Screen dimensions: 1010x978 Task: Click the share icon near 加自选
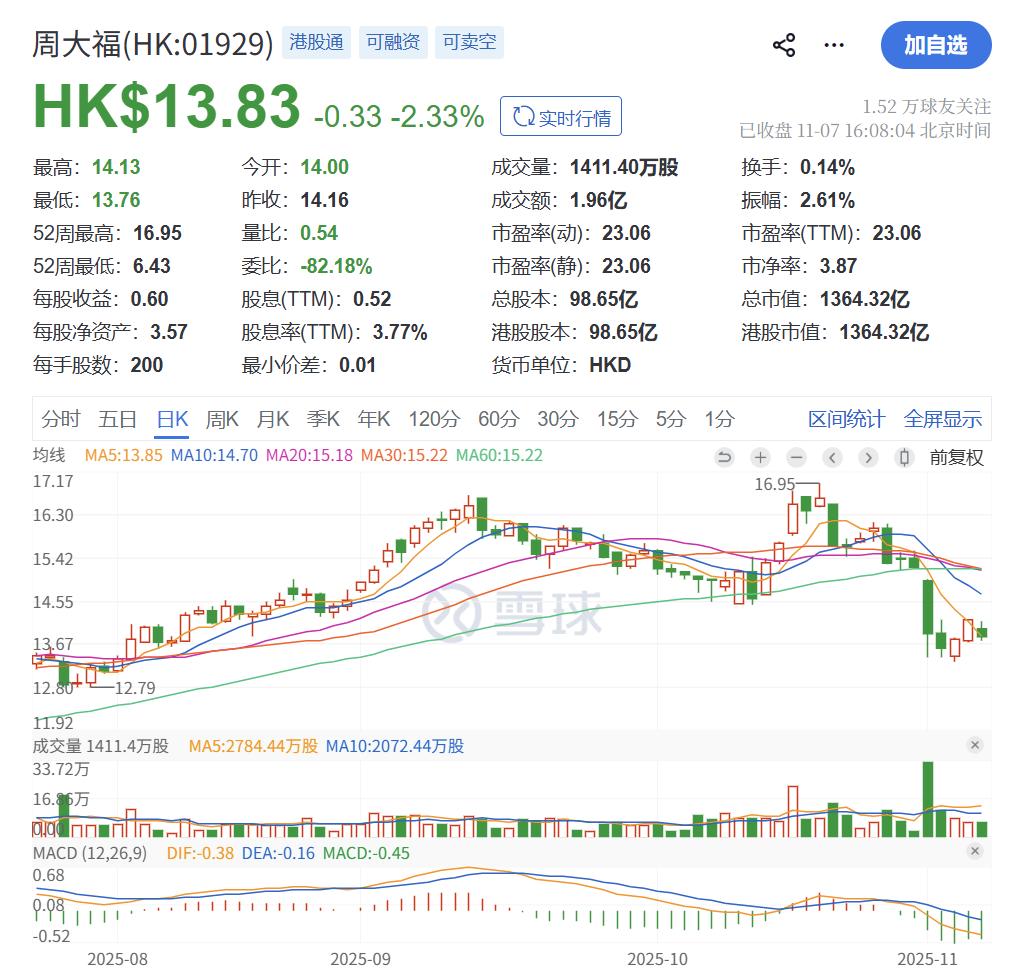[x=786, y=44]
